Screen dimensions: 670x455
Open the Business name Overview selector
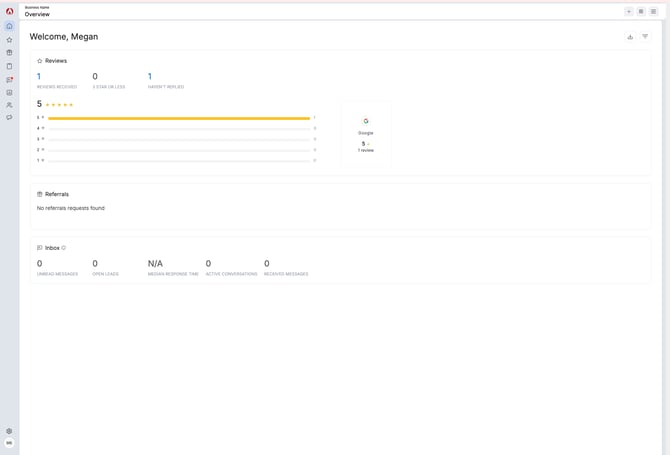(x=37, y=12)
